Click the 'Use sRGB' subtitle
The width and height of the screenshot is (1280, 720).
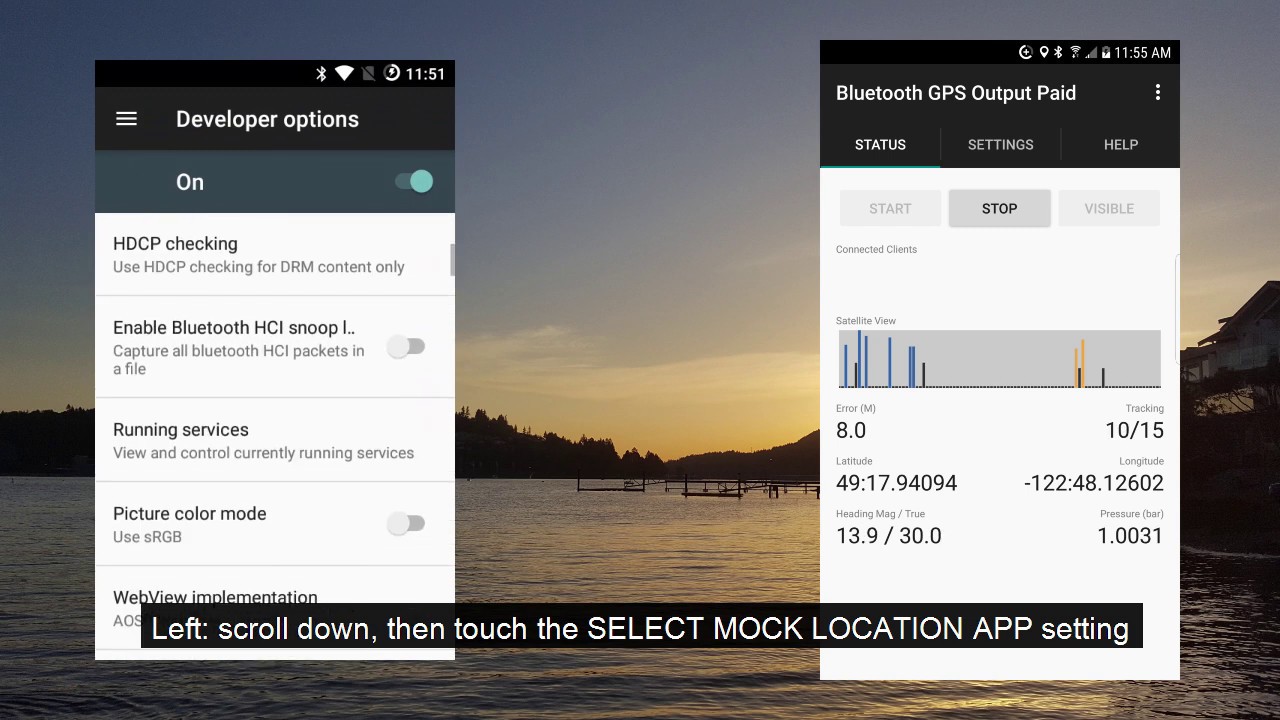tap(147, 537)
